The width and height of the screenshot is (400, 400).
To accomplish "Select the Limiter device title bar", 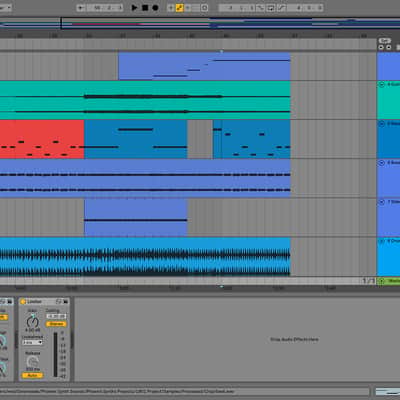I will [44, 302].
